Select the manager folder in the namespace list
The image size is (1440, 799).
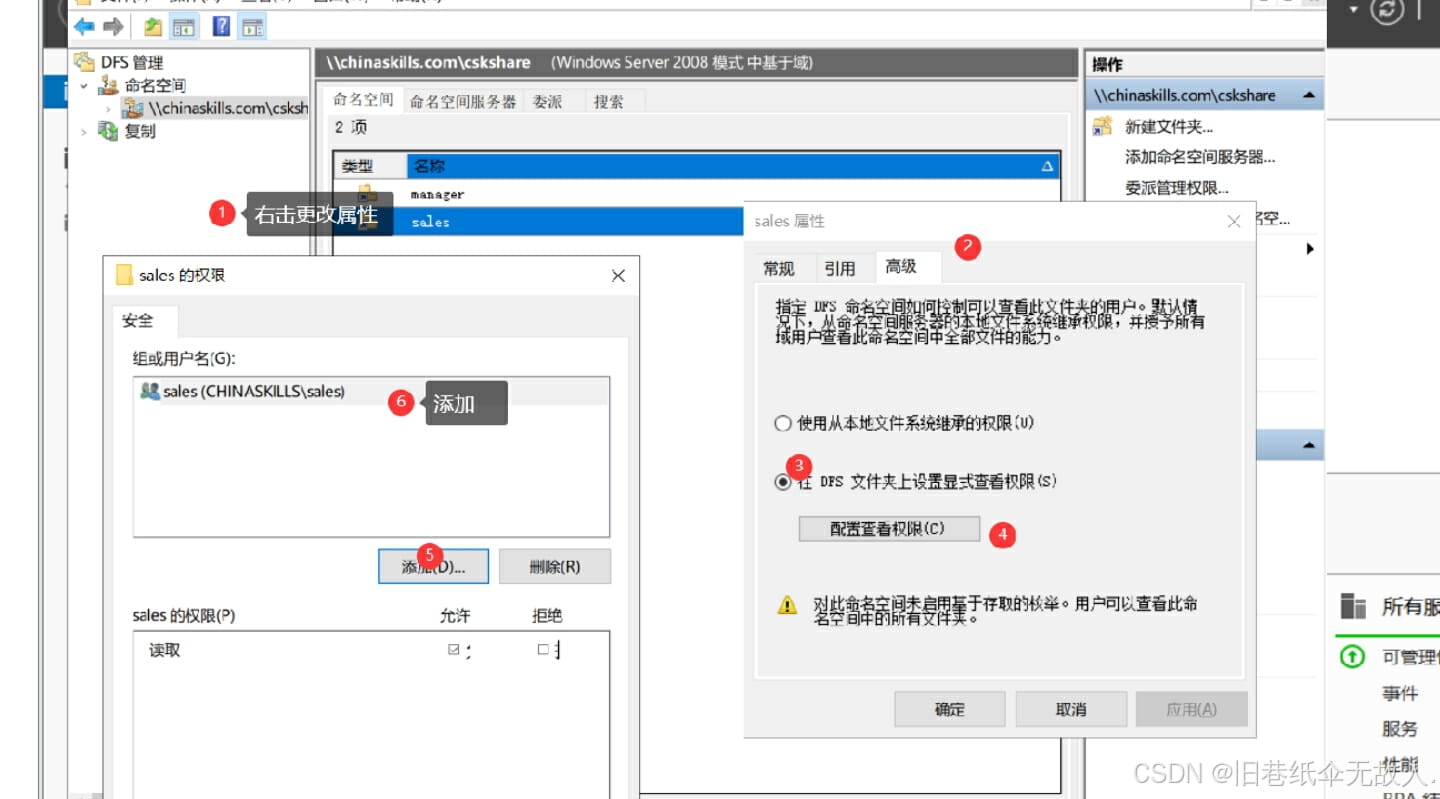(x=437, y=193)
